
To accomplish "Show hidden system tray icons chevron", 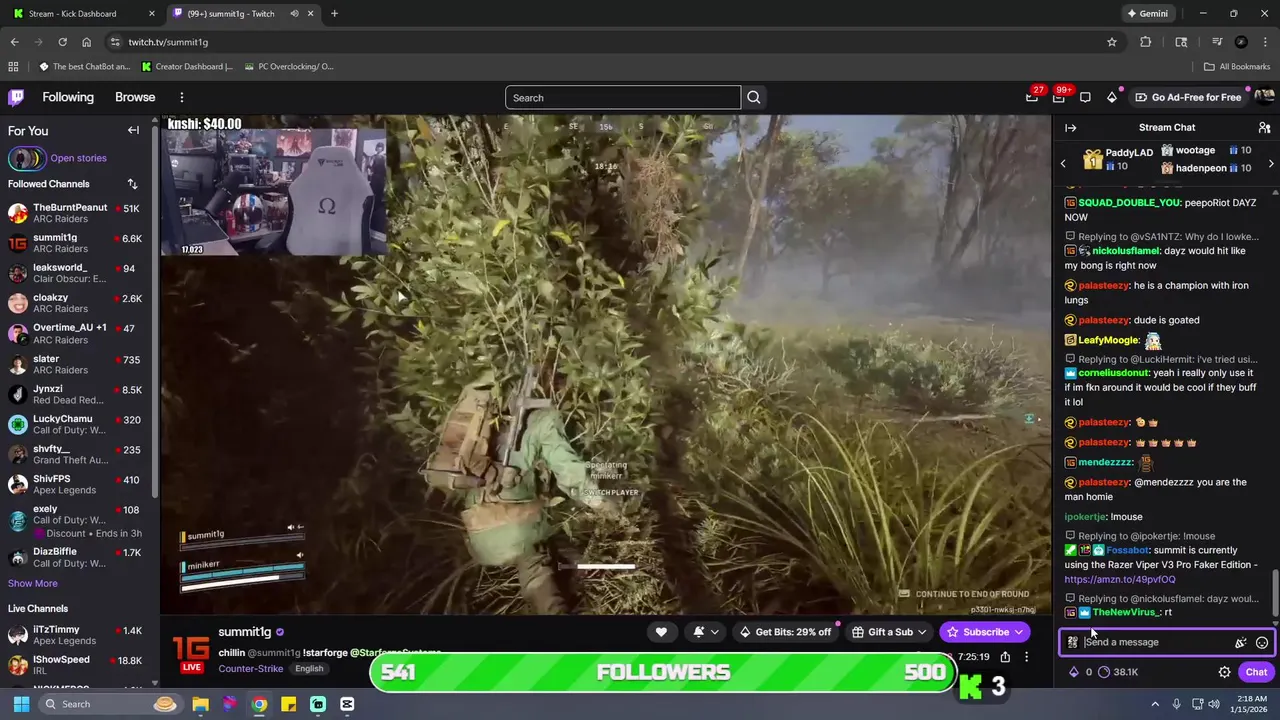I will pos(1157,704).
